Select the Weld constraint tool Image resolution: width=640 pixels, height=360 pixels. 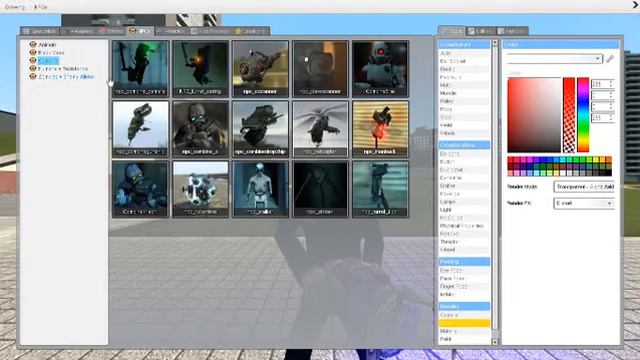pyautogui.click(x=464, y=125)
